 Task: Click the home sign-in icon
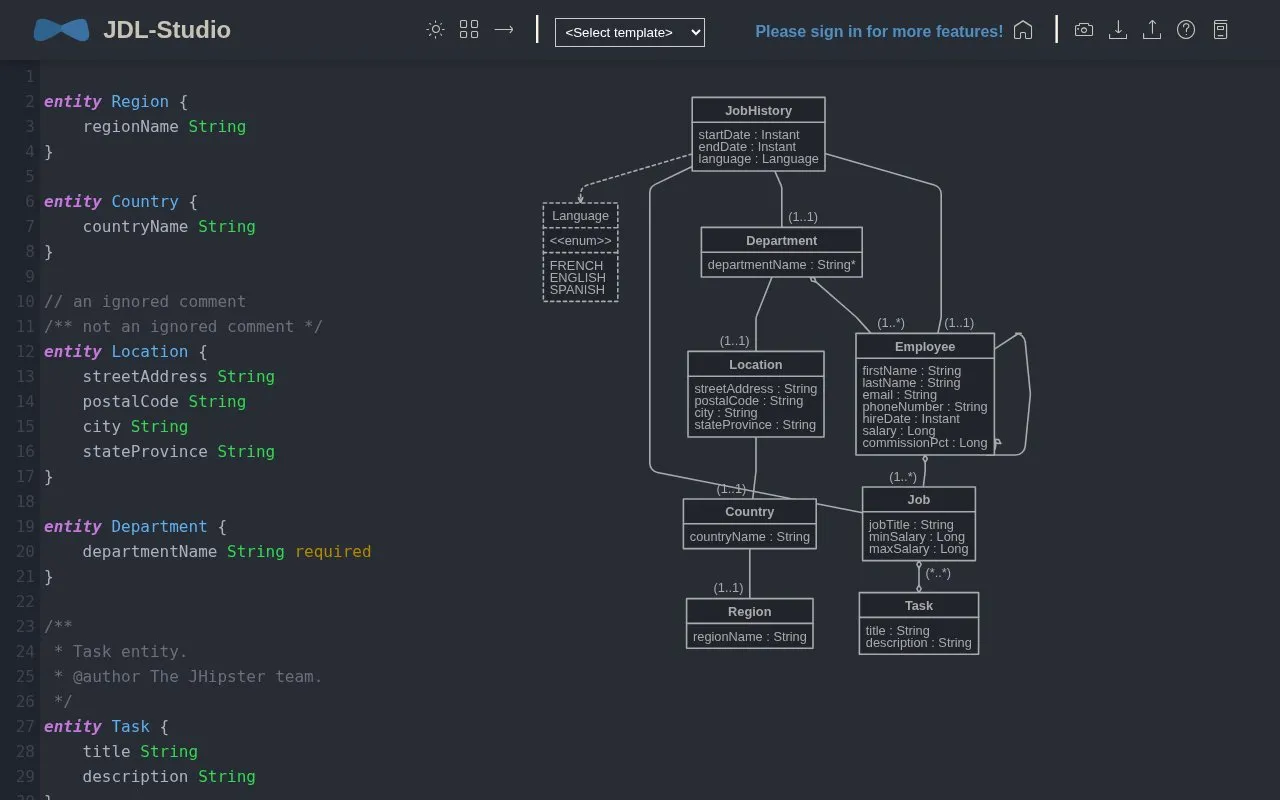1023,30
